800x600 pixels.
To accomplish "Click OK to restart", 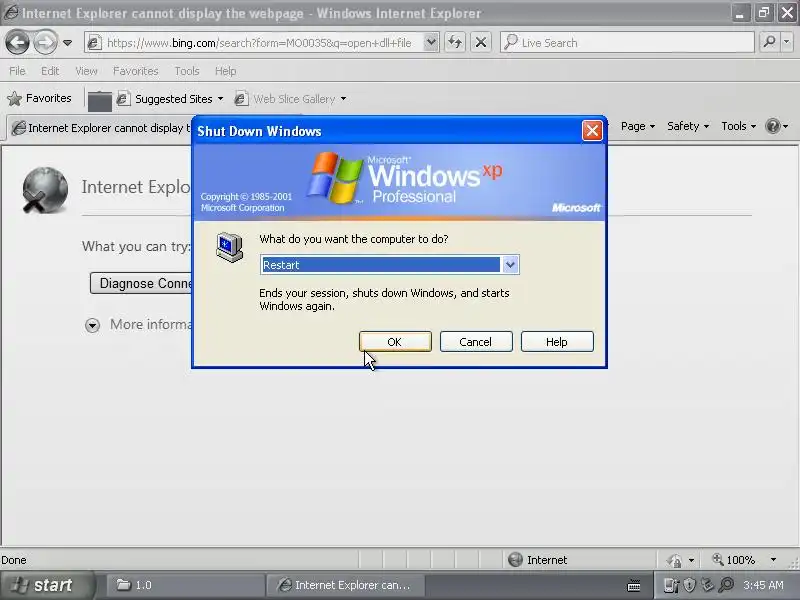I will coord(395,342).
